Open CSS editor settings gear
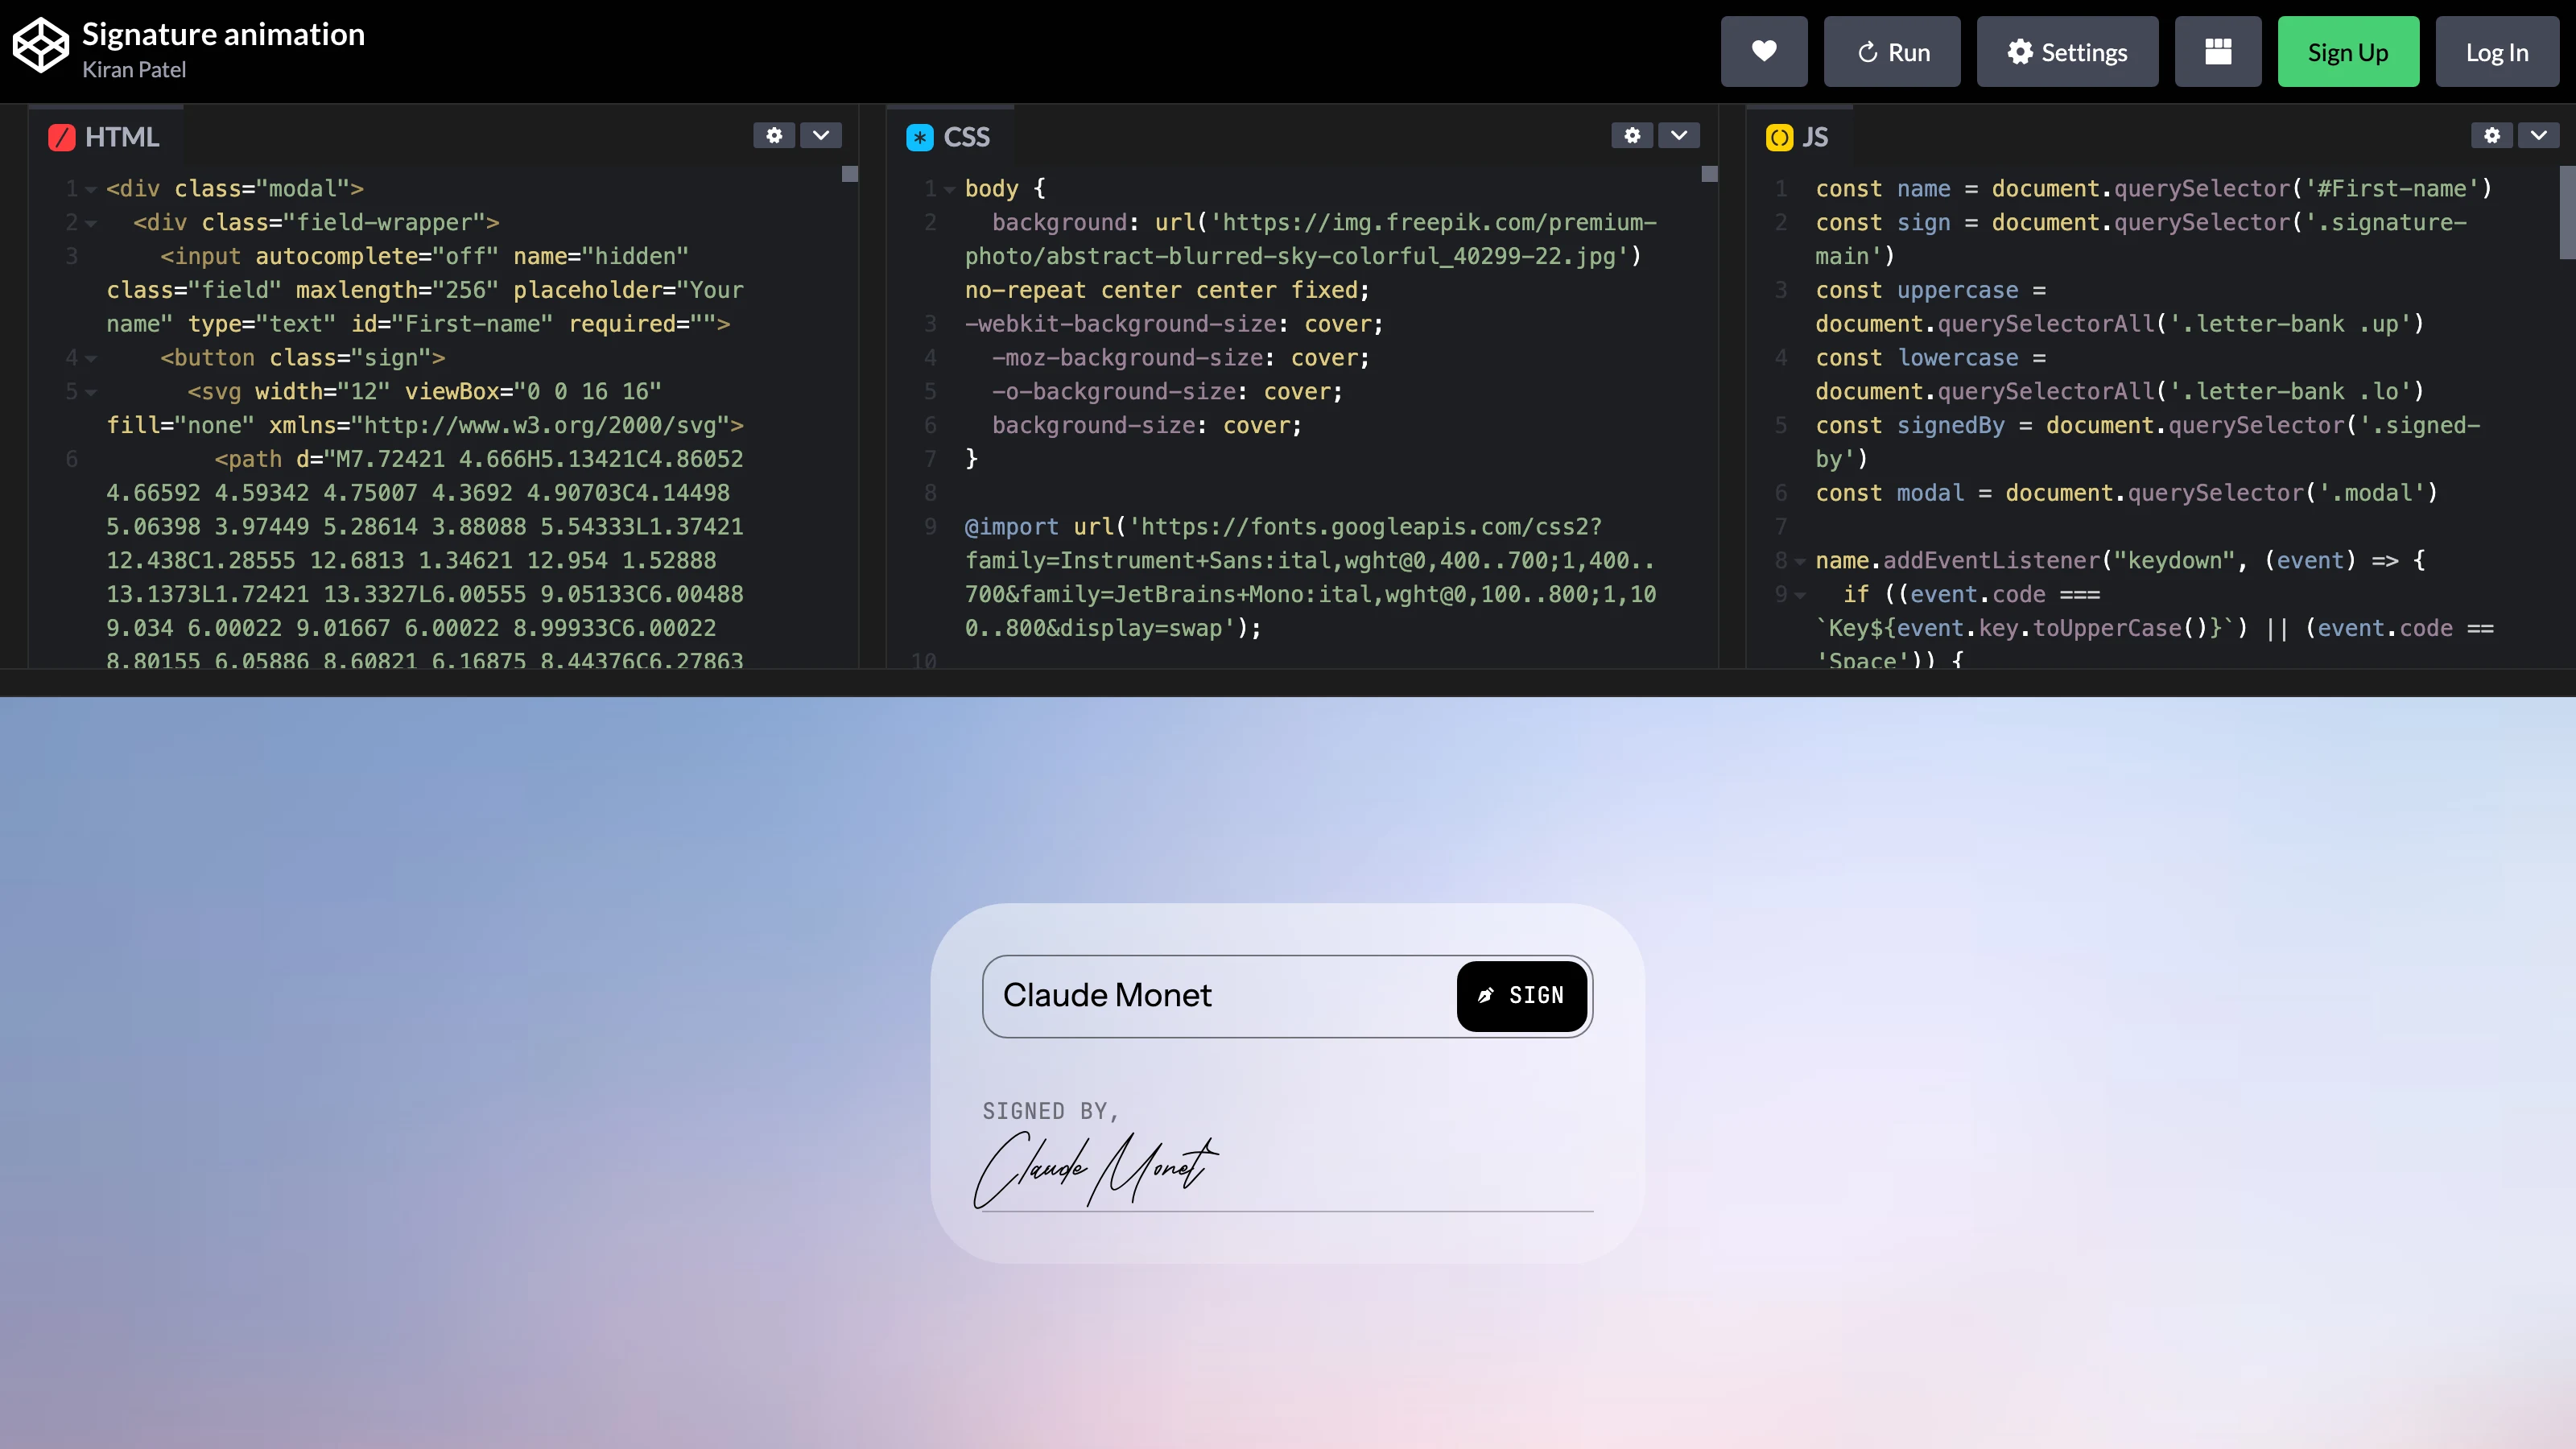Screen dimensions: 2576x1449 pos(1632,135)
